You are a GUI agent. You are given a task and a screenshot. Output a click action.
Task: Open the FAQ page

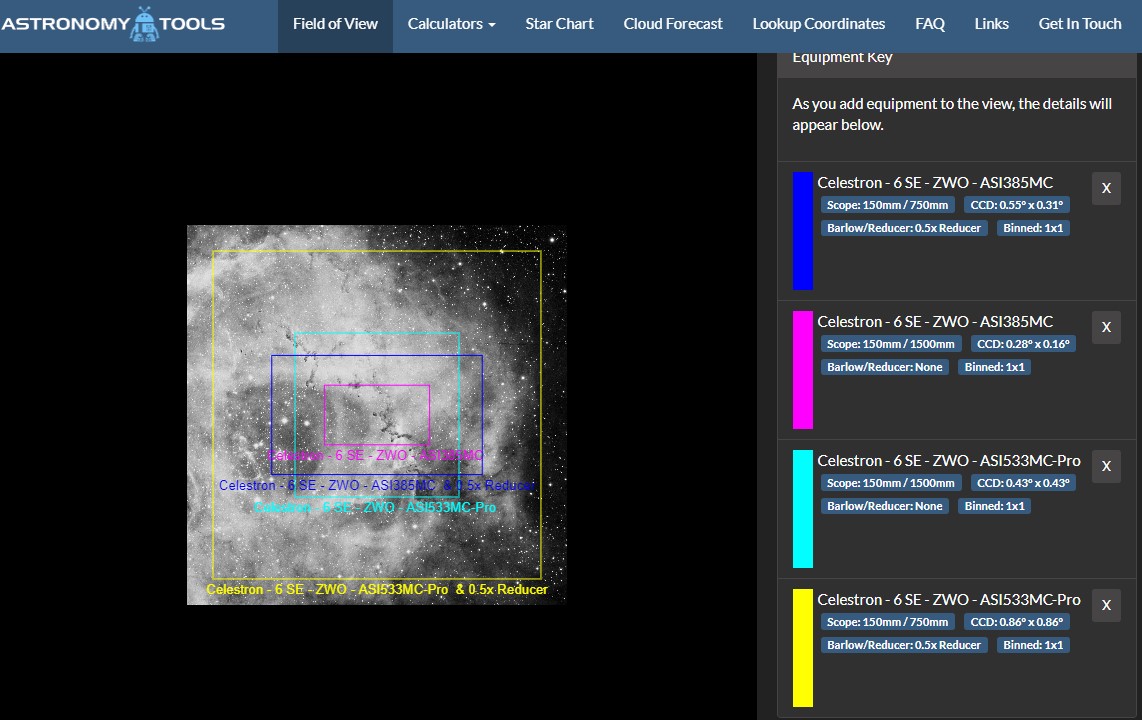point(930,24)
